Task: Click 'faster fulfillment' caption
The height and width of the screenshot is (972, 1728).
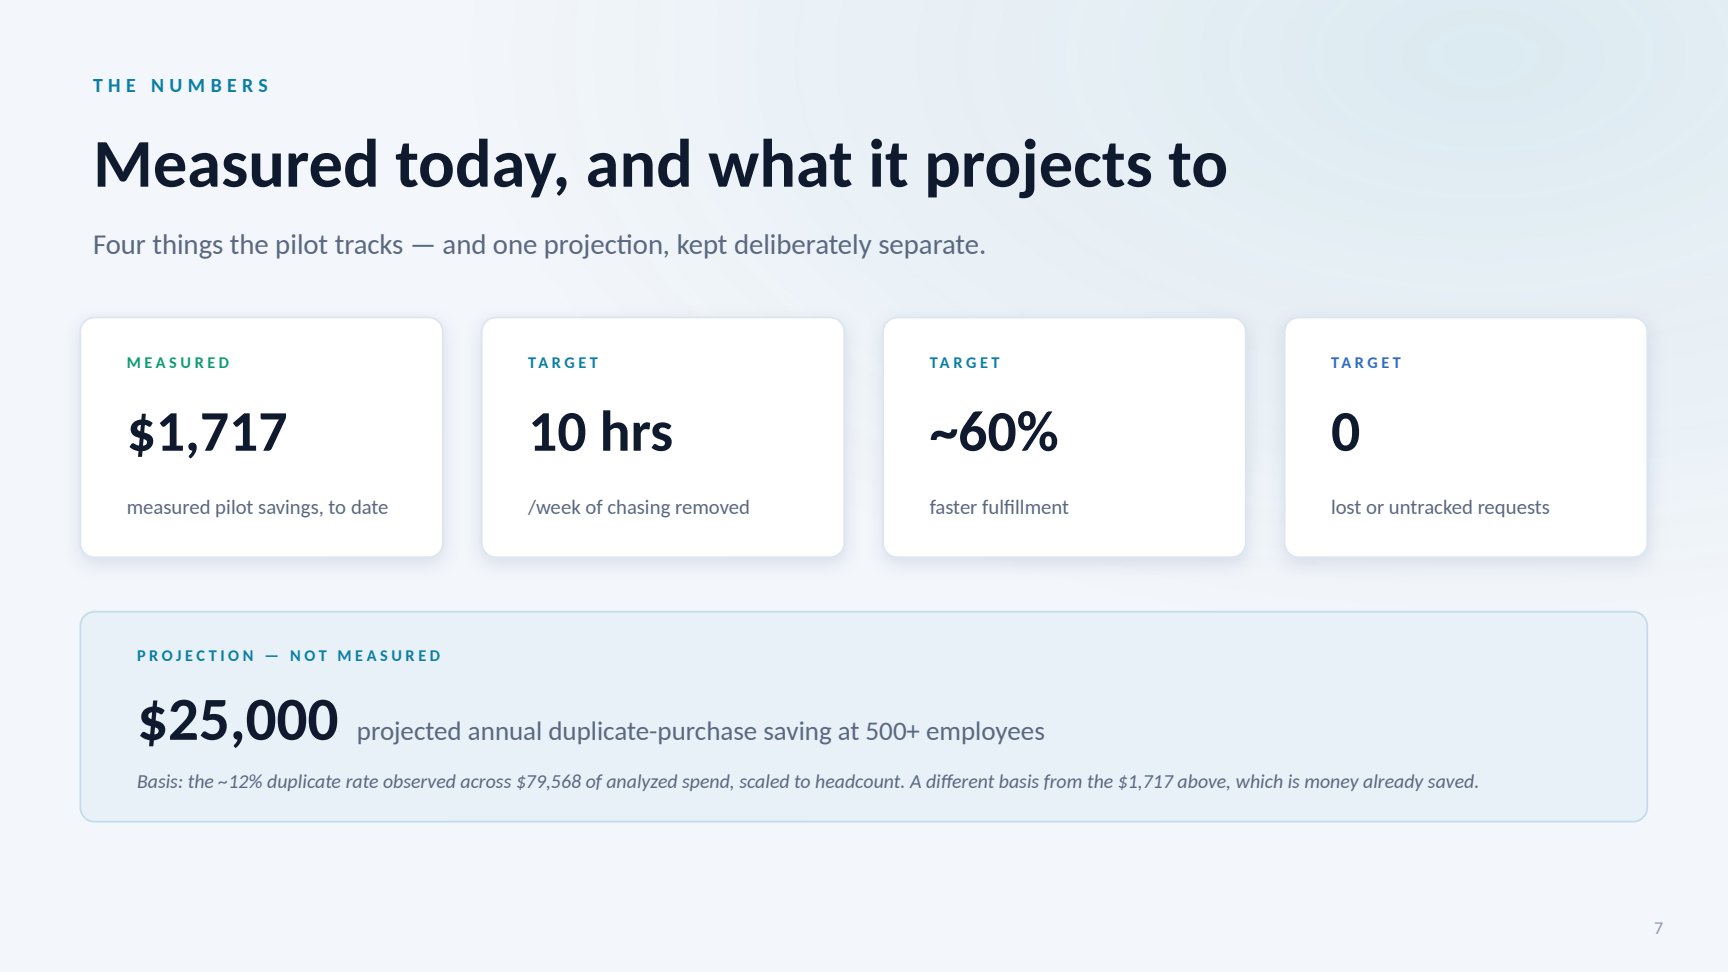Action: pos(999,507)
